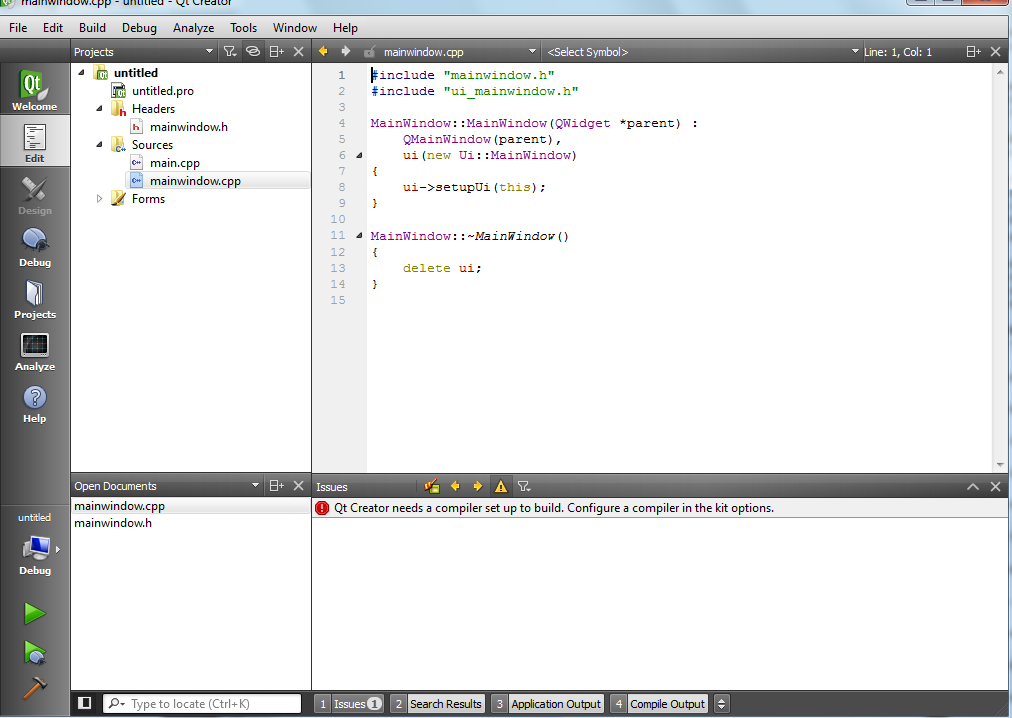Open the Build menu
The height and width of the screenshot is (718, 1012).
(x=92, y=28)
